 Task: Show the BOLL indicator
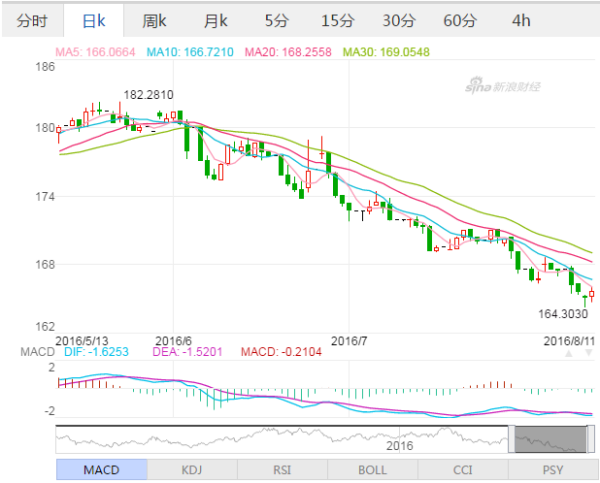pos(372,470)
